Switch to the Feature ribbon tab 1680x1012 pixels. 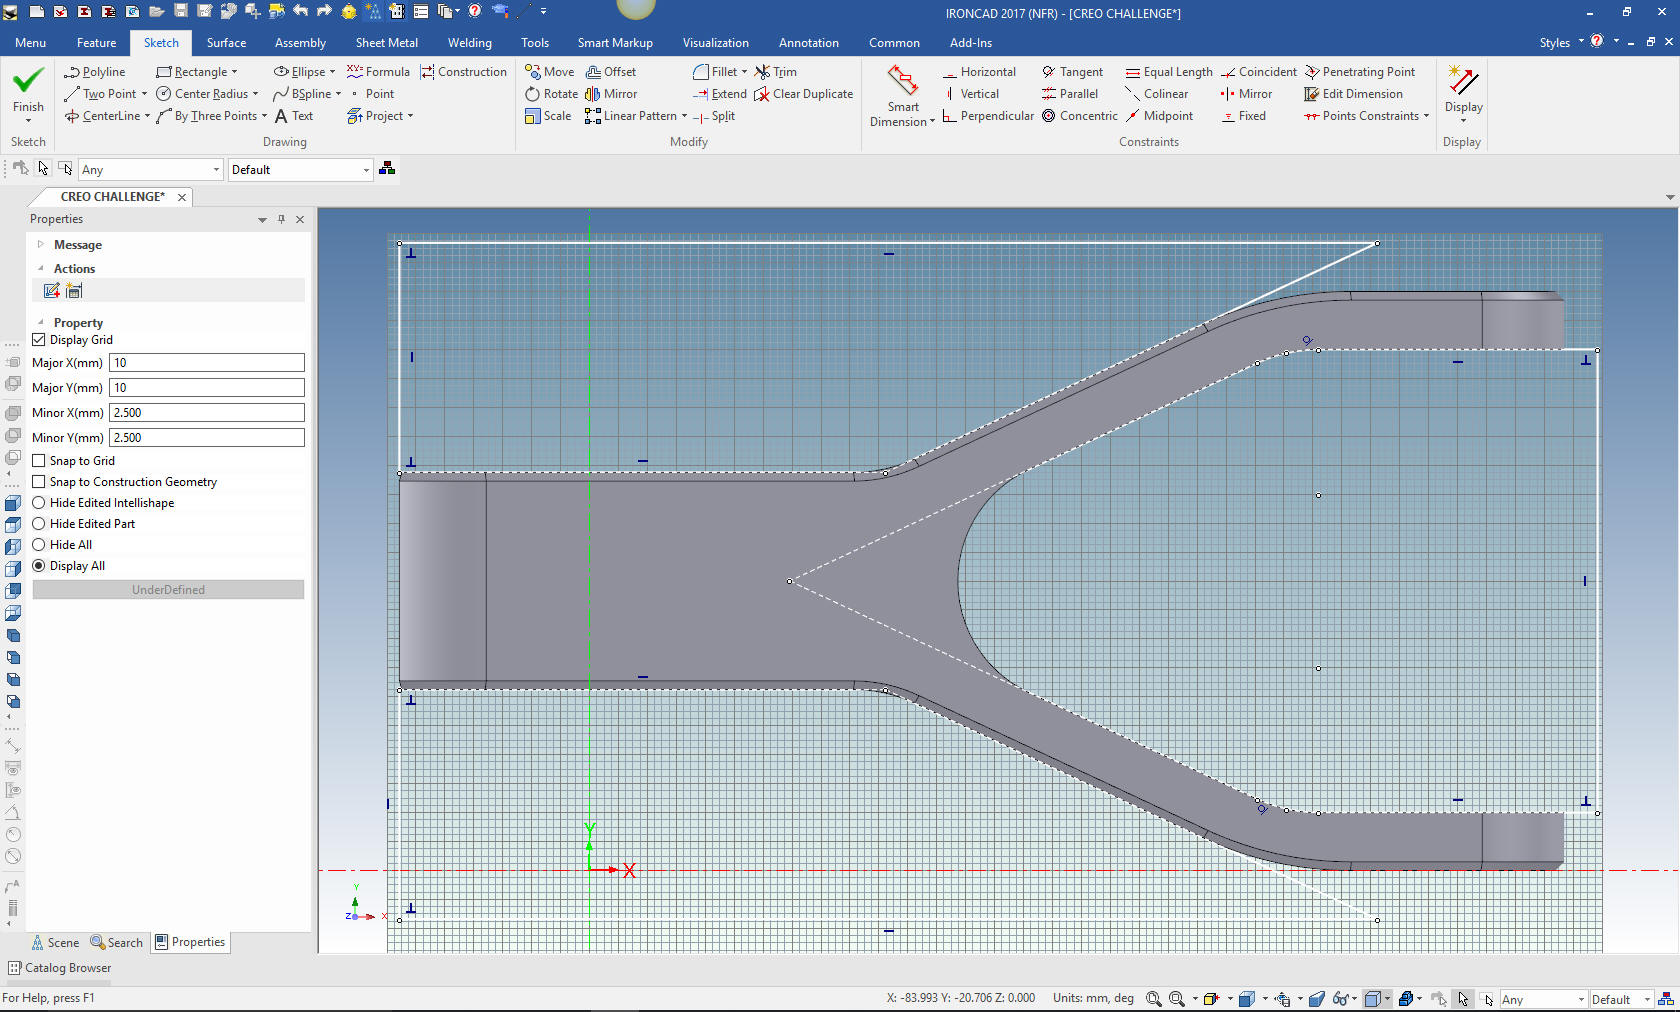pos(96,43)
